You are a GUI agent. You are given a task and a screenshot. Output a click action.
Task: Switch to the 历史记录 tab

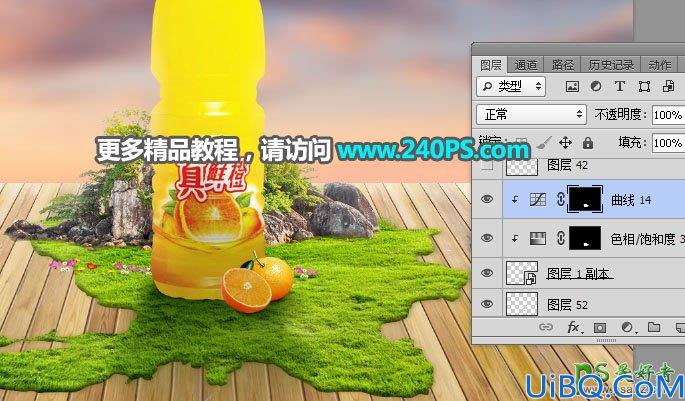point(611,65)
